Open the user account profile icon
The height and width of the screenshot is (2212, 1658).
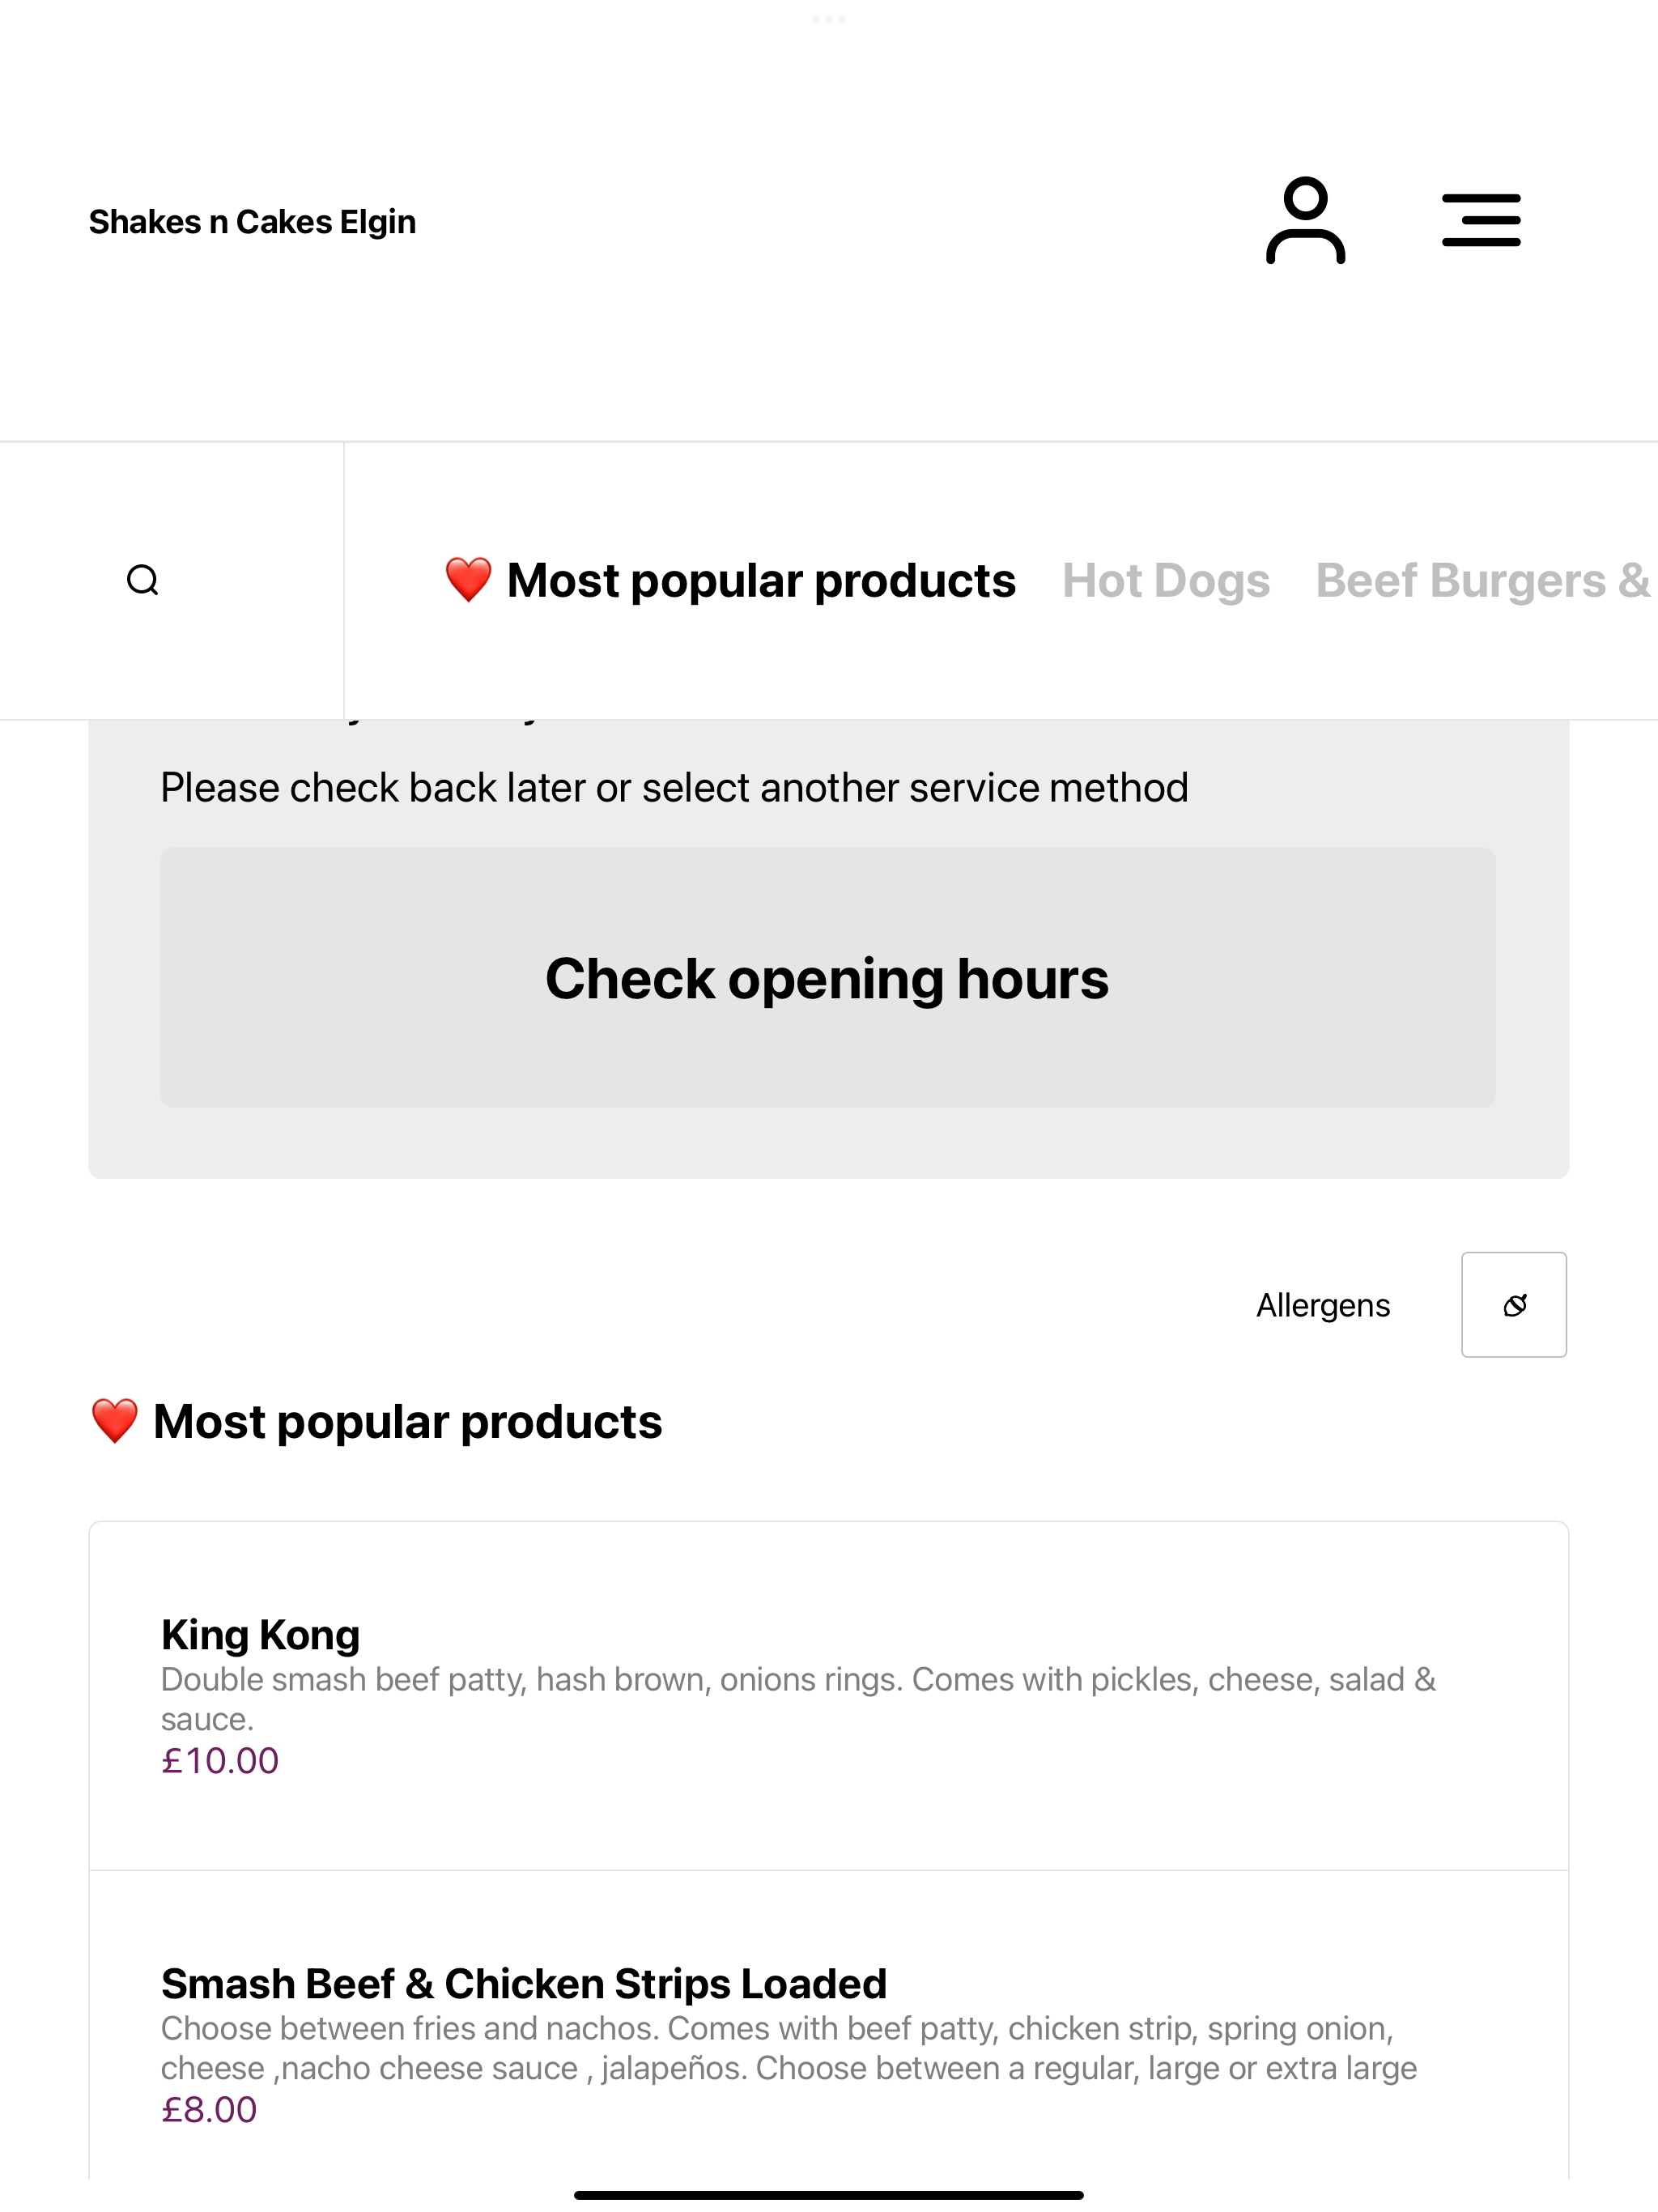tap(1305, 220)
